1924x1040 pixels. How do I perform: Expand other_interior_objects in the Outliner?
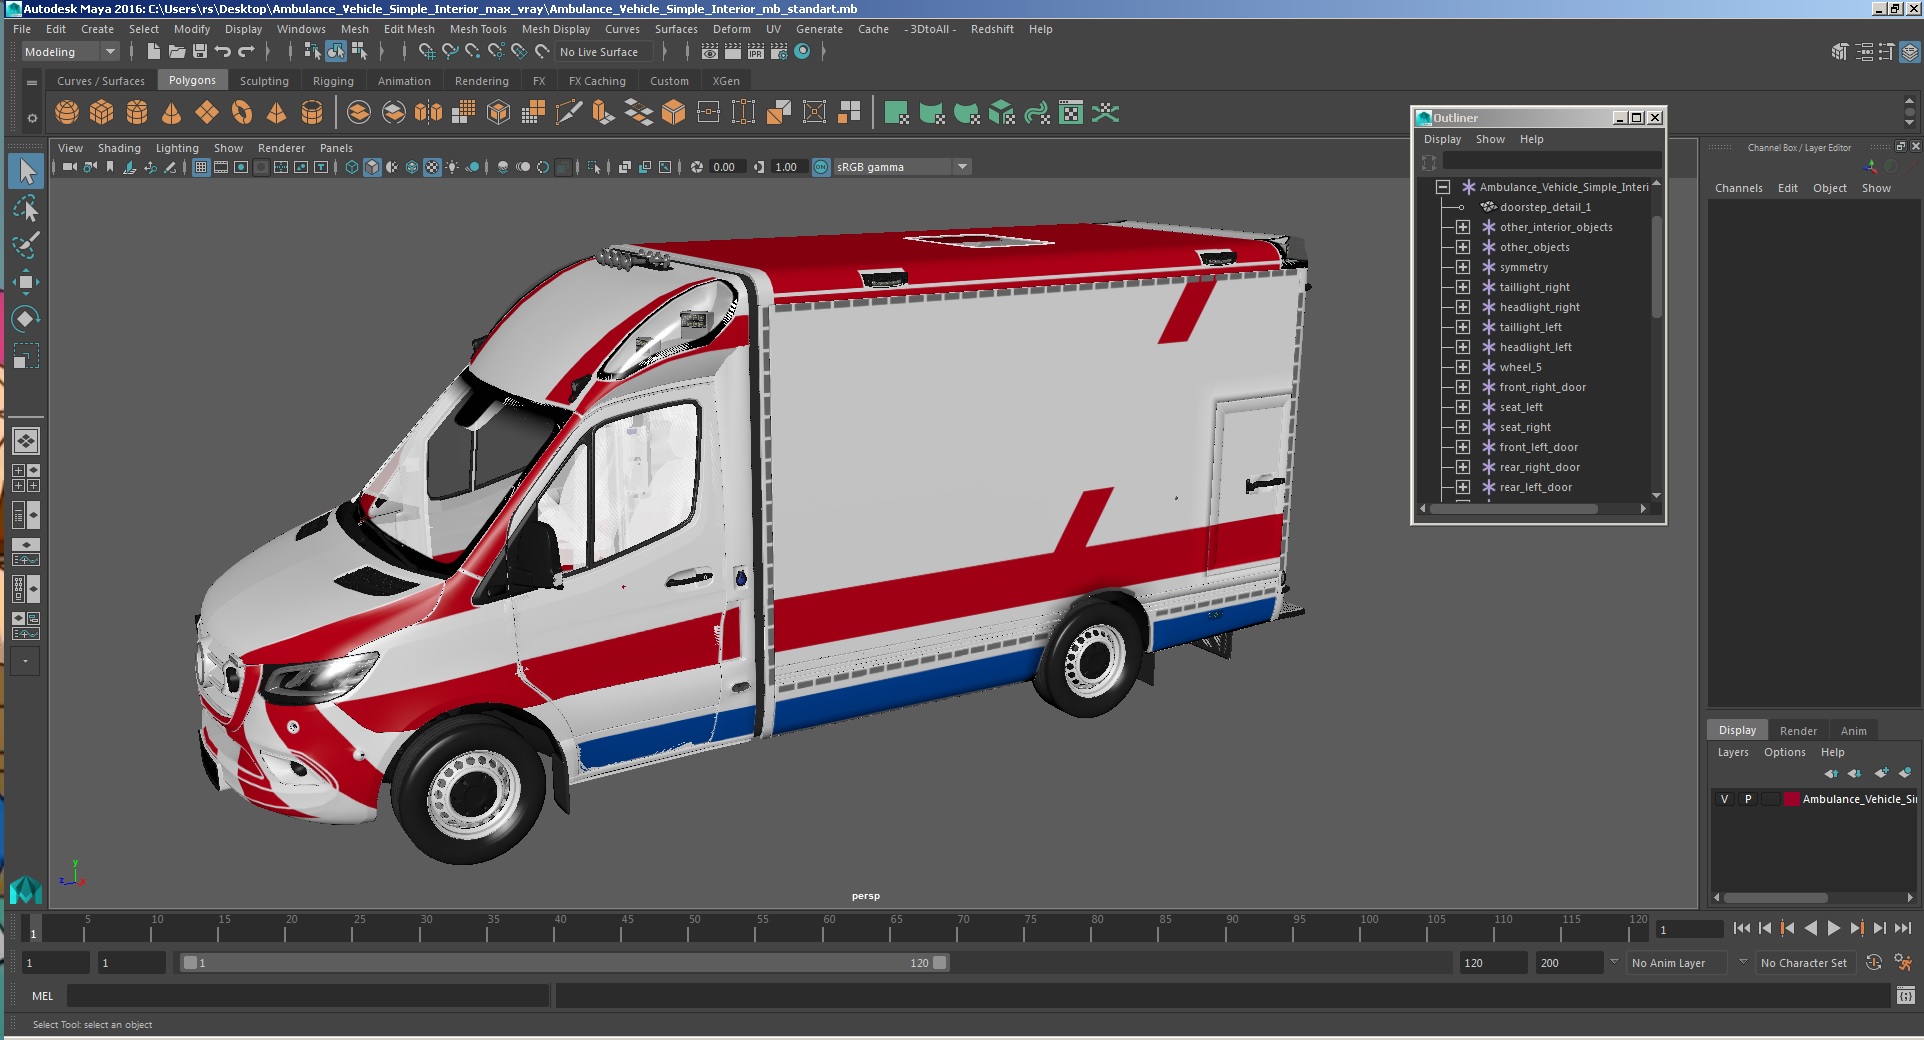[x=1463, y=227]
